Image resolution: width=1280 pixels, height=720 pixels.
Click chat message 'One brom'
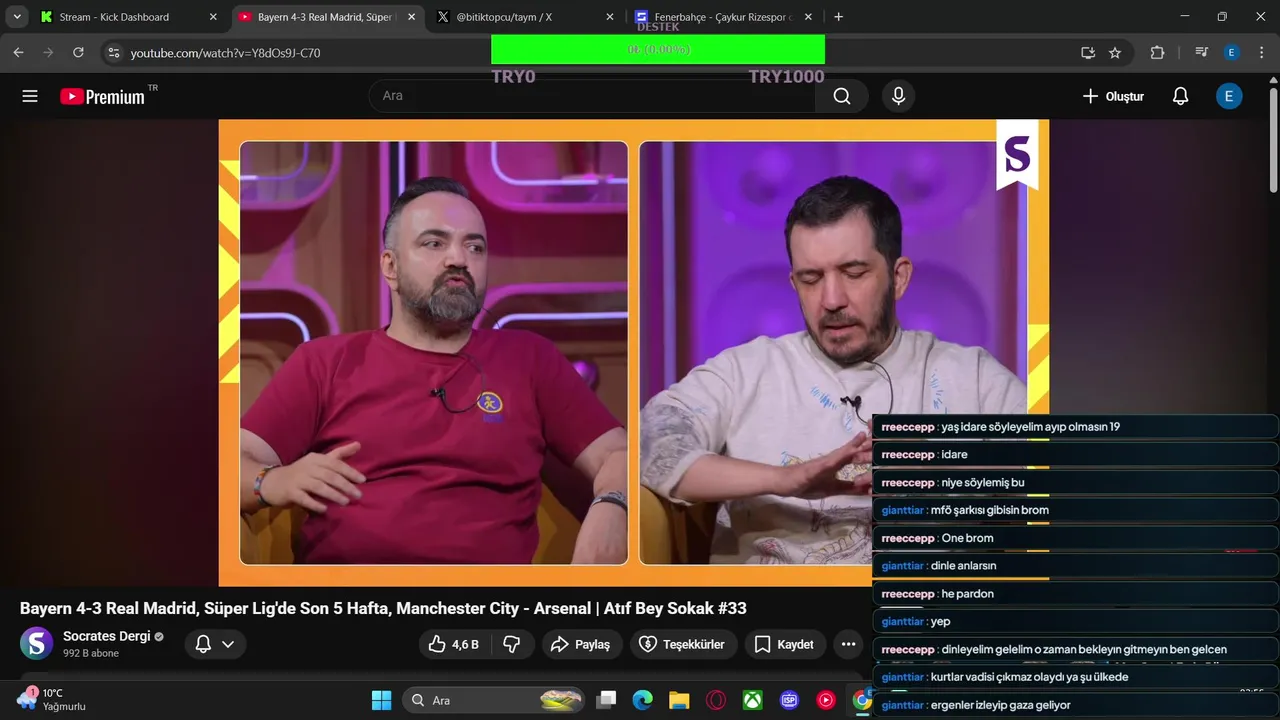(1075, 538)
